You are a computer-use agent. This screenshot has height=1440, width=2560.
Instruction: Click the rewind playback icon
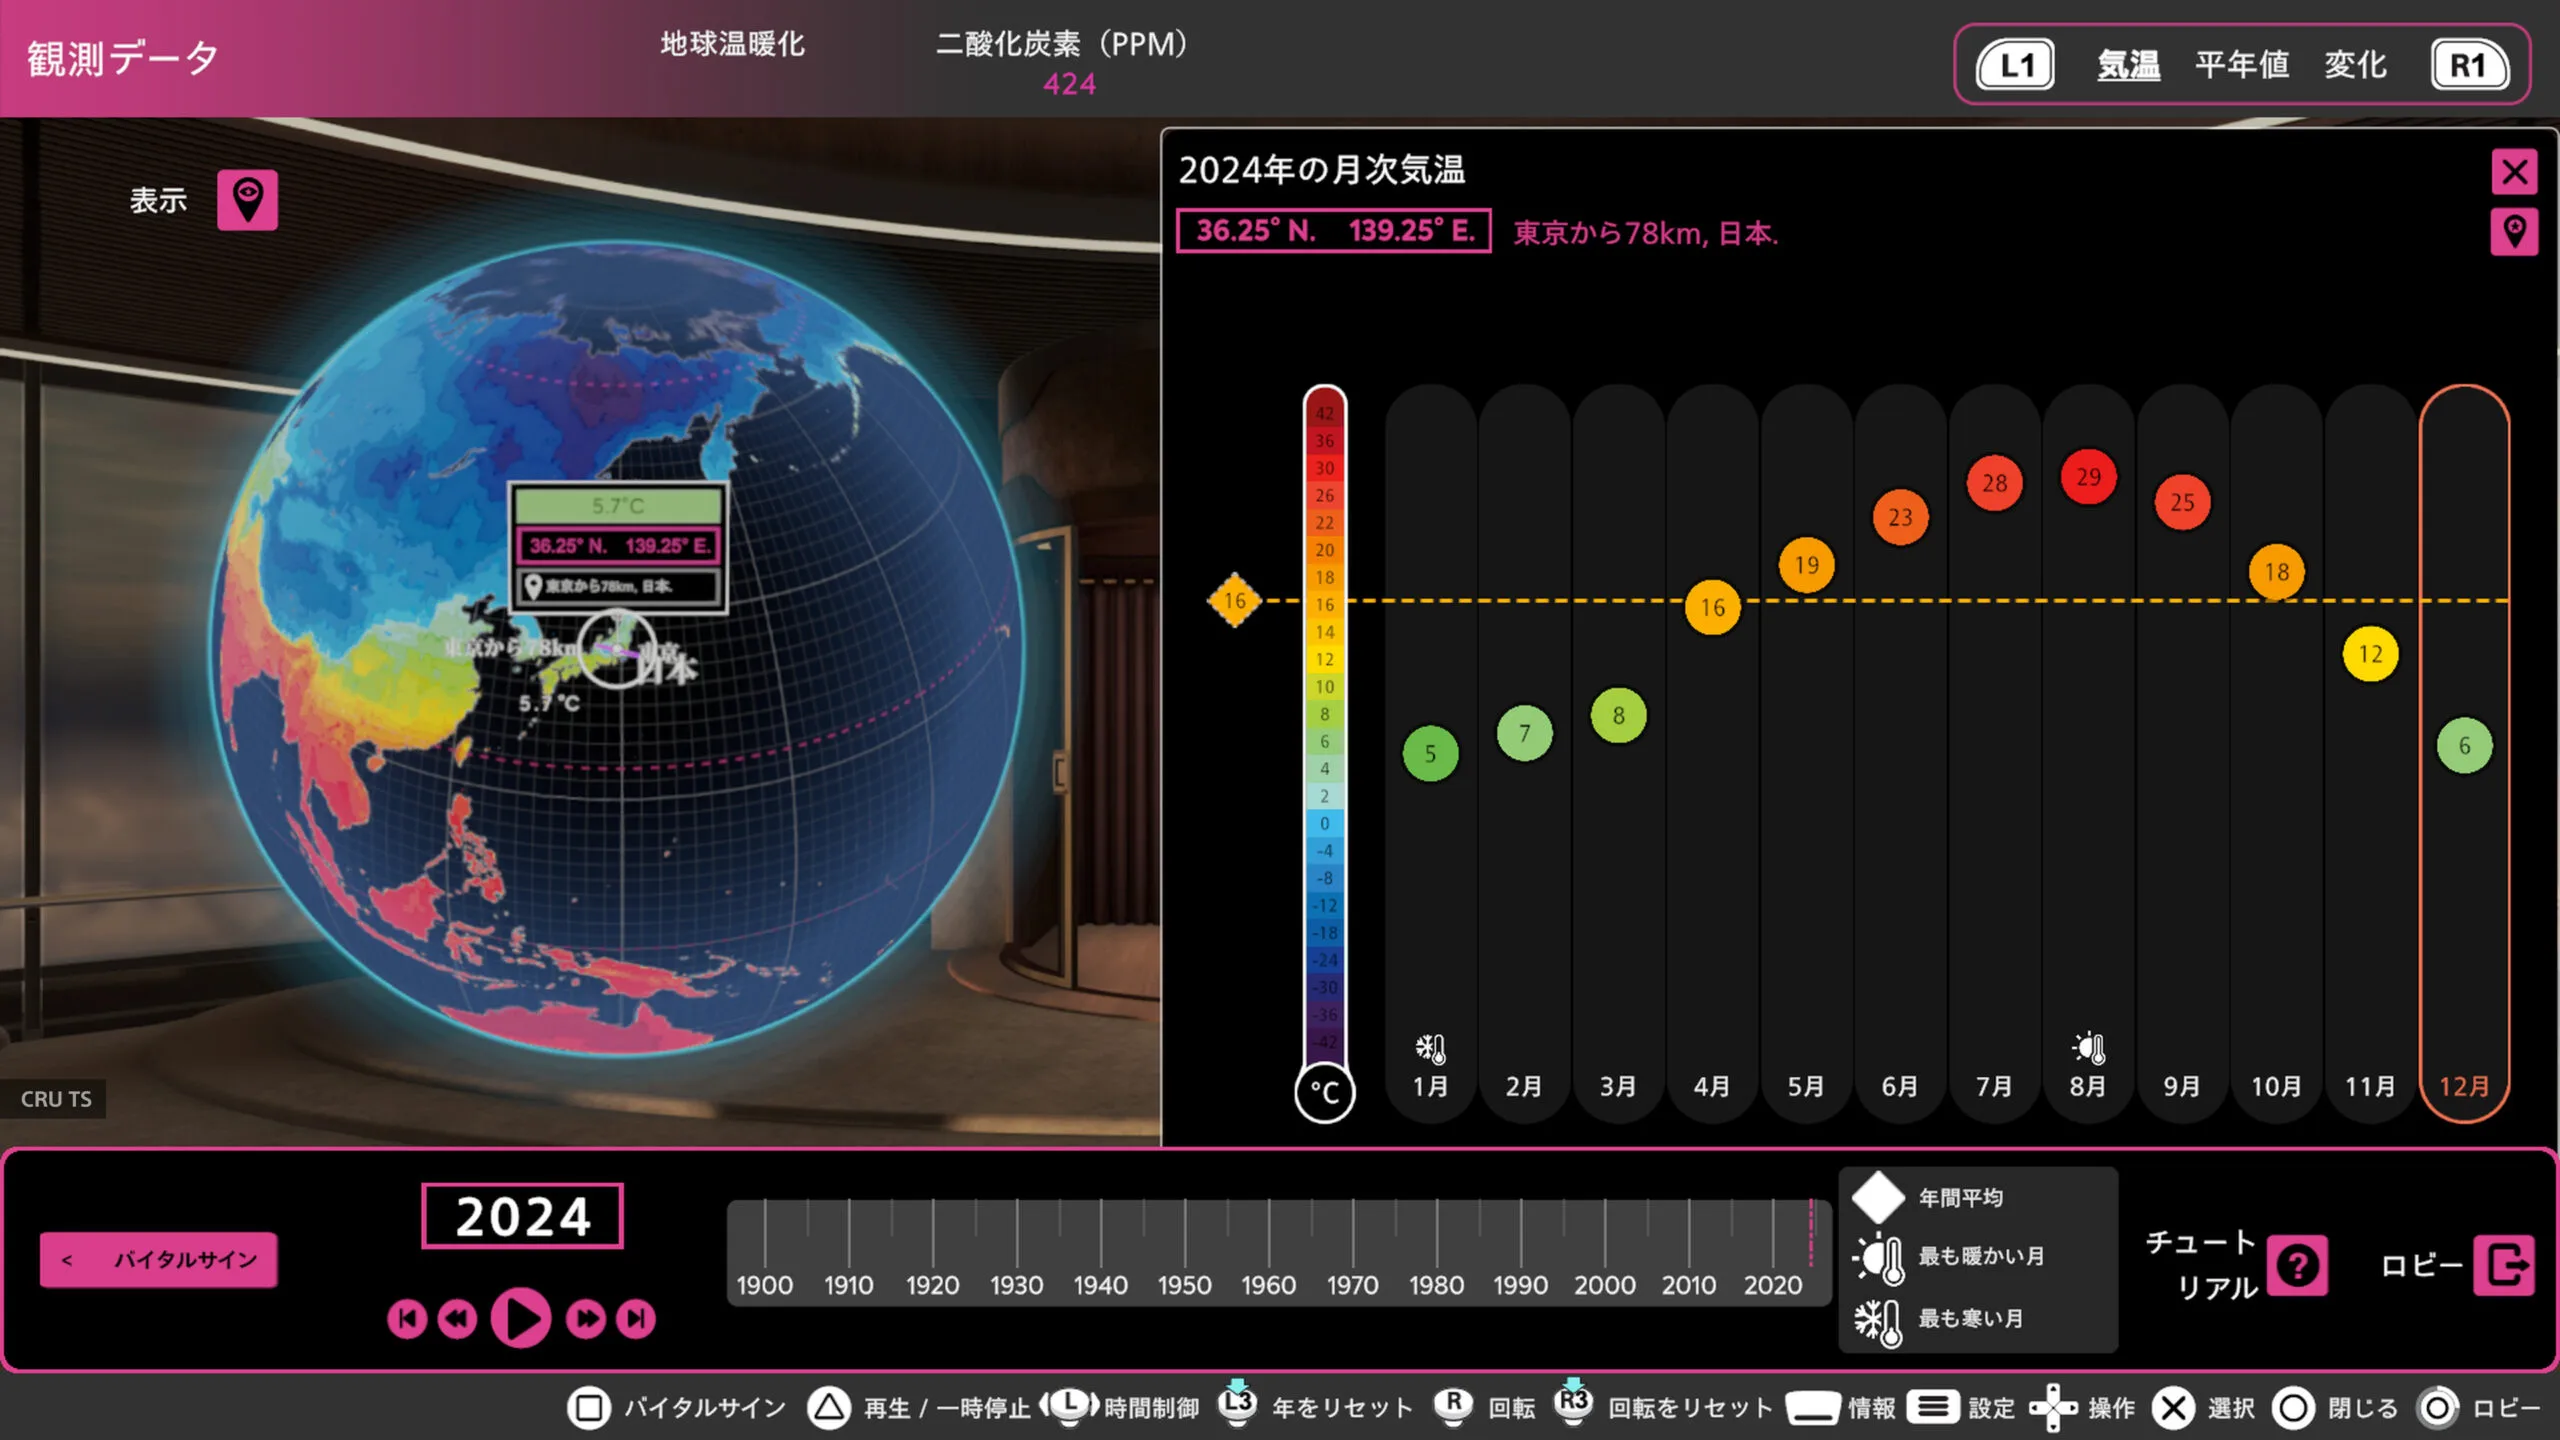point(458,1319)
